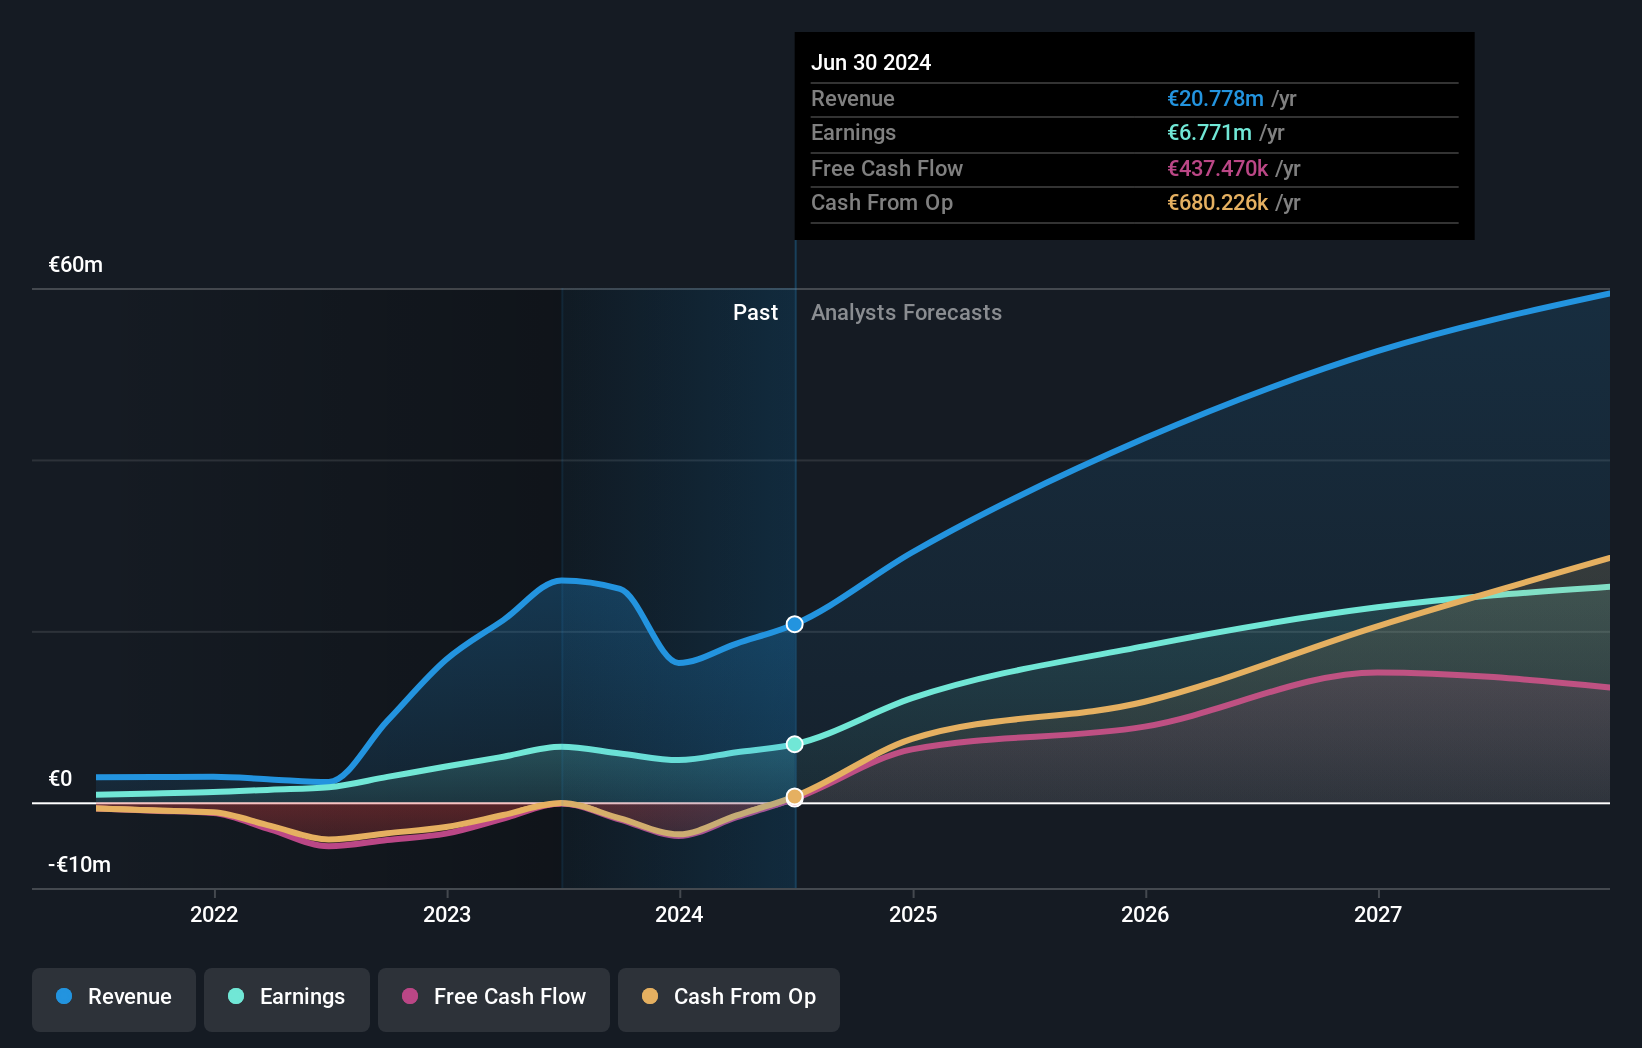Click the Revenue value in the tooltip

click(1213, 98)
